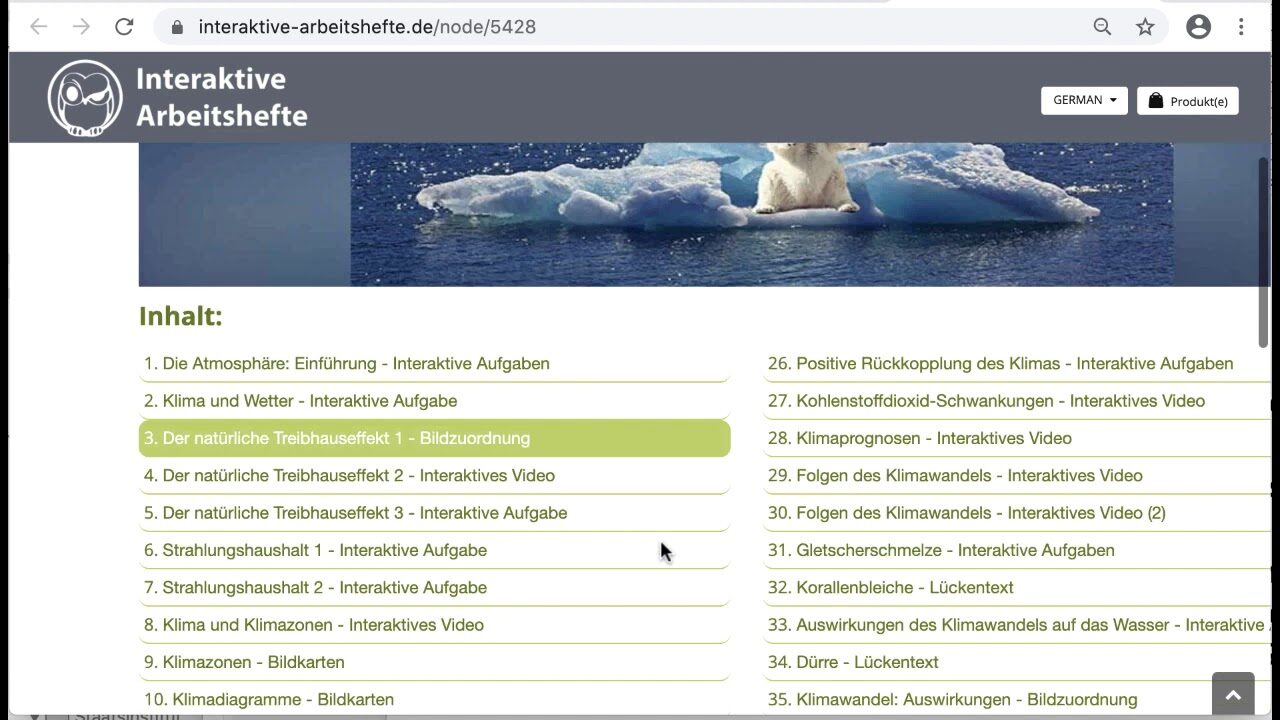Click the Inhalt: heading

[x=180, y=316]
